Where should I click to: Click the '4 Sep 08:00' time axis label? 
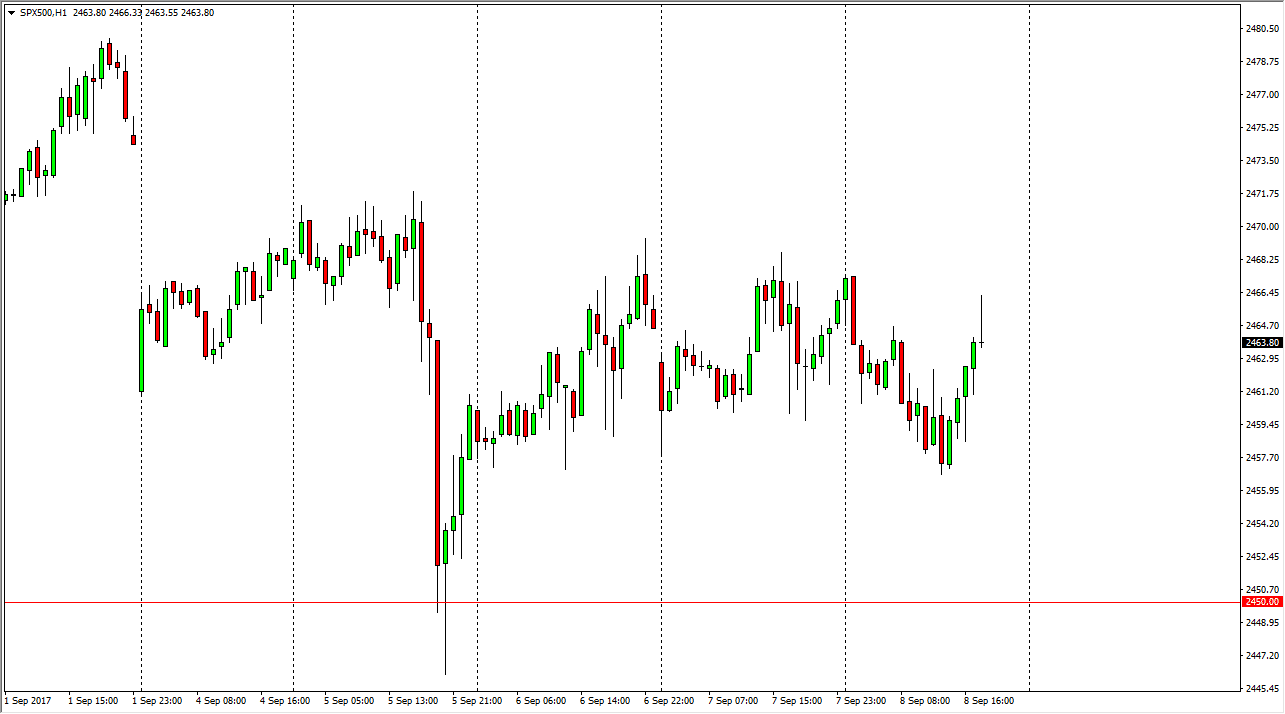tap(221, 701)
